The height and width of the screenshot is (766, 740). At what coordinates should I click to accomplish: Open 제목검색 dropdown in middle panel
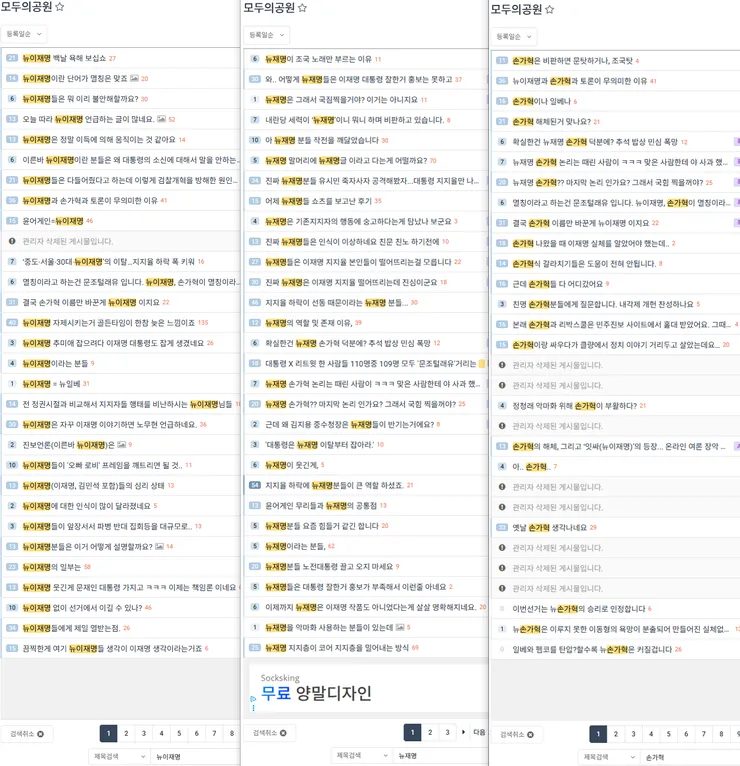361,755
